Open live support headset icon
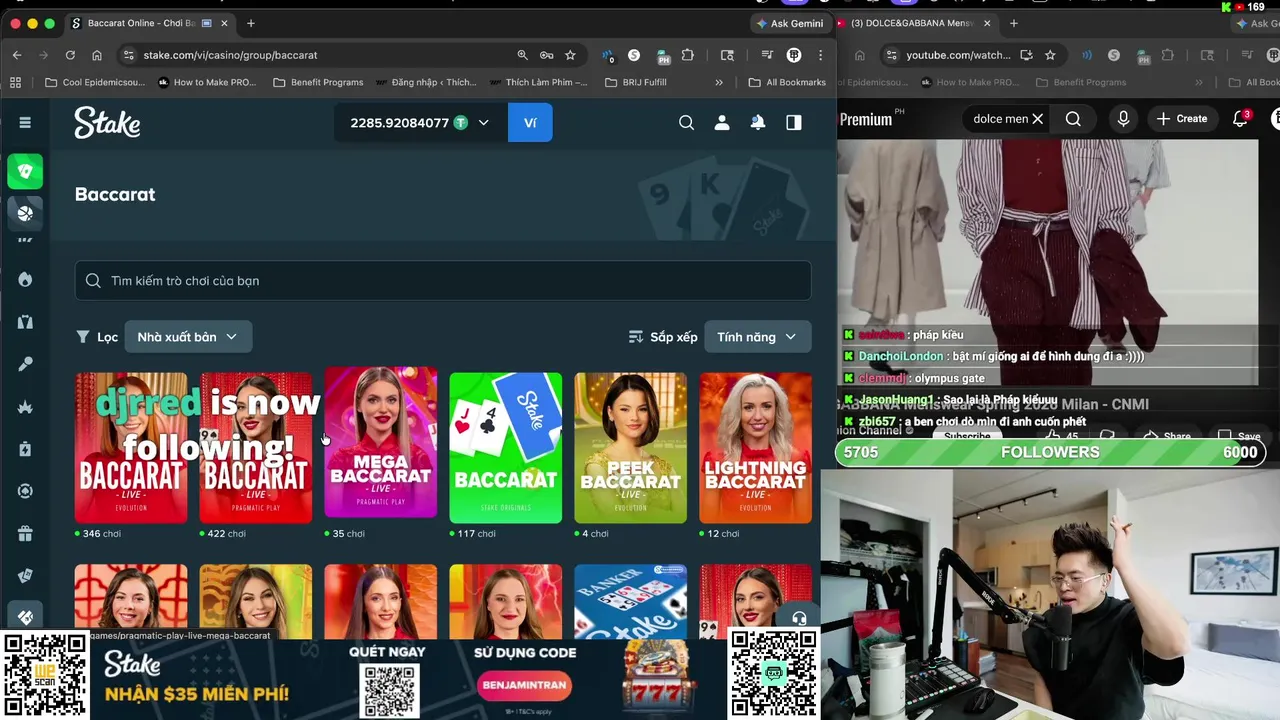Image resolution: width=1280 pixels, height=720 pixels. (x=799, y=617)
